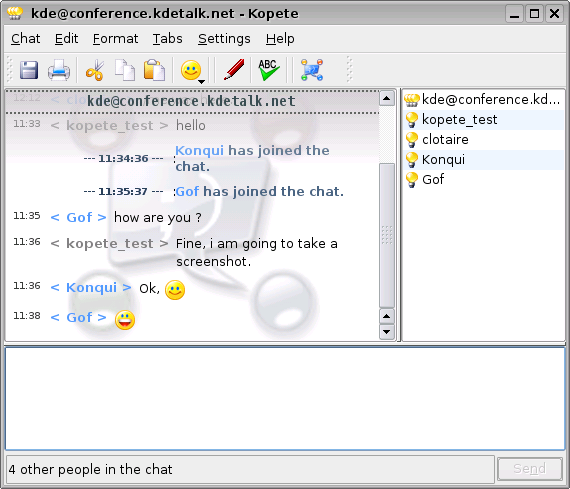Screen dimensions: 570x489
Task: Open the smiley emoticon dropdown
Action: click(193, 71)
